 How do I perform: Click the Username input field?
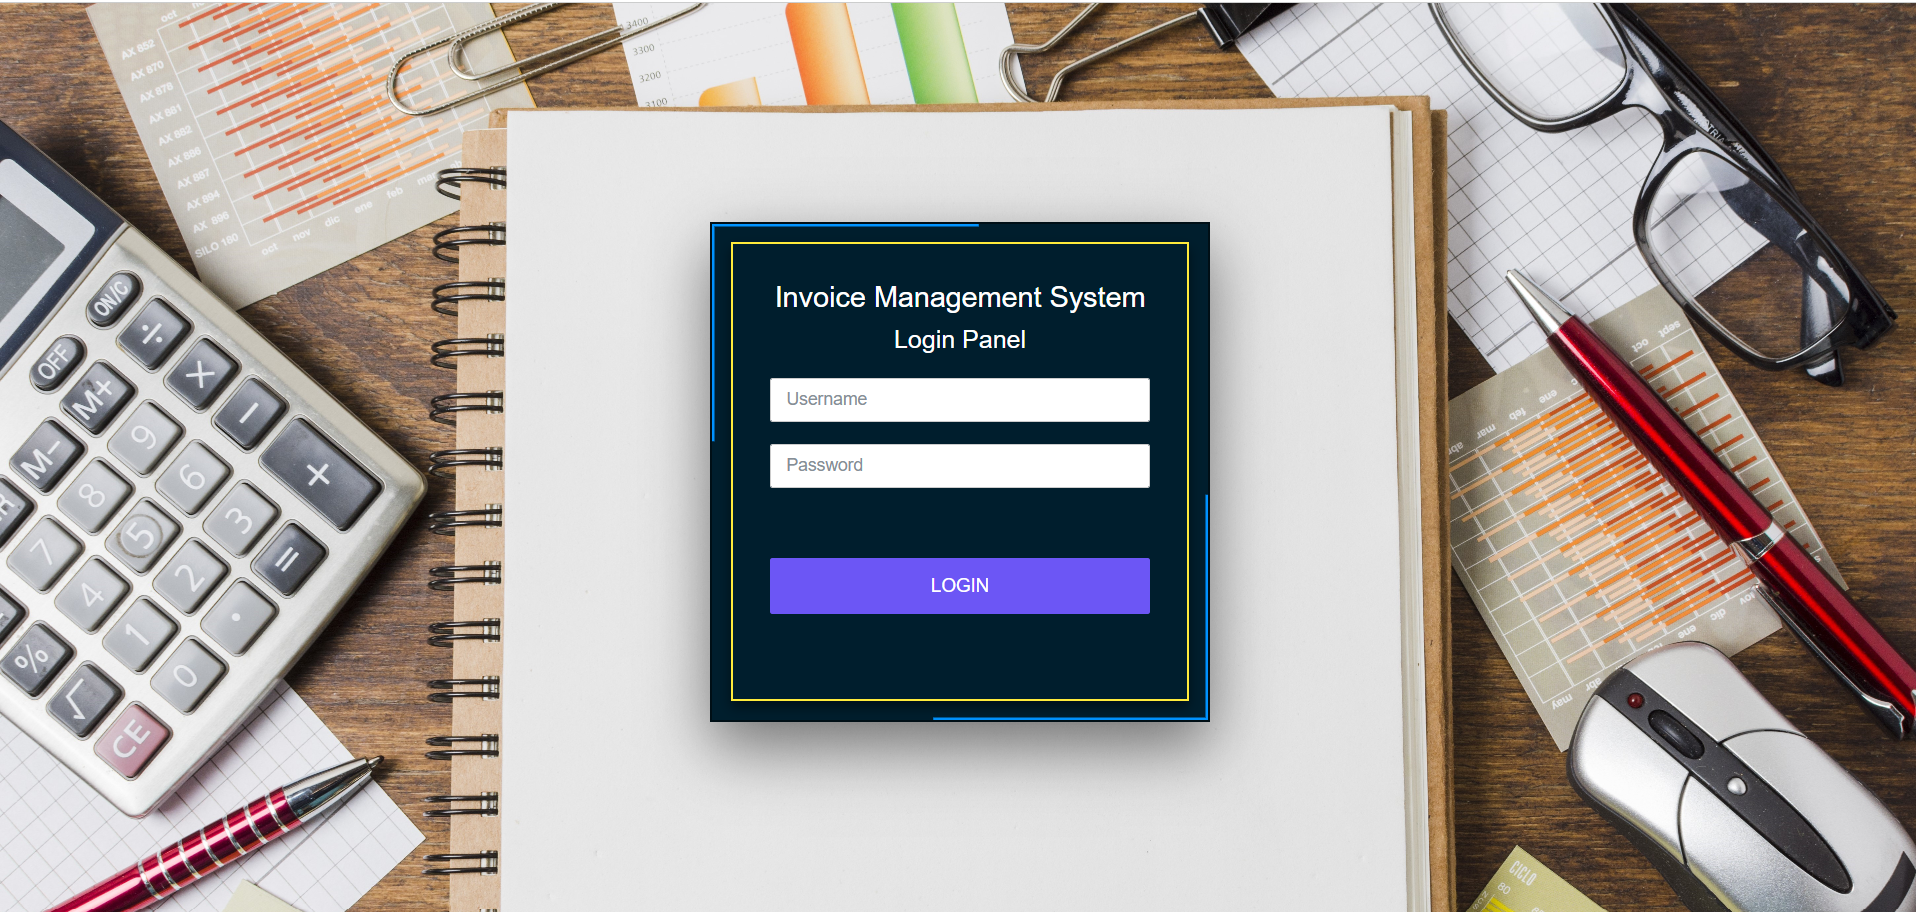tap(959, 400)
